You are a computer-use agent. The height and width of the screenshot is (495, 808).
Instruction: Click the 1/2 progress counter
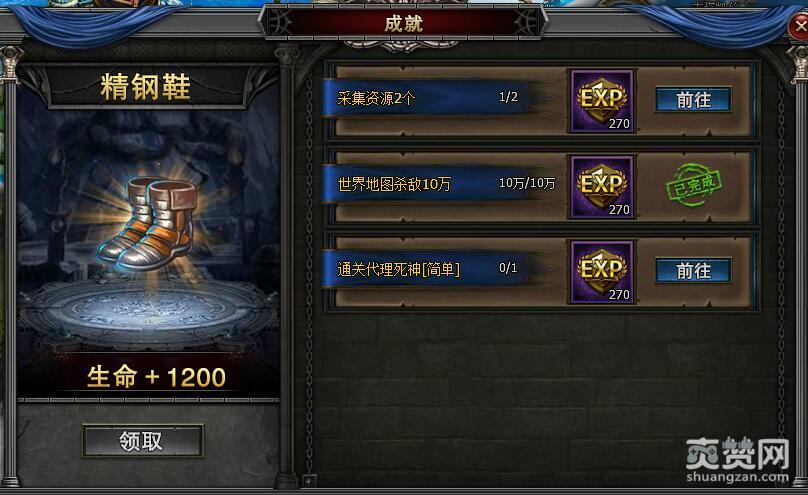point(508,97)
